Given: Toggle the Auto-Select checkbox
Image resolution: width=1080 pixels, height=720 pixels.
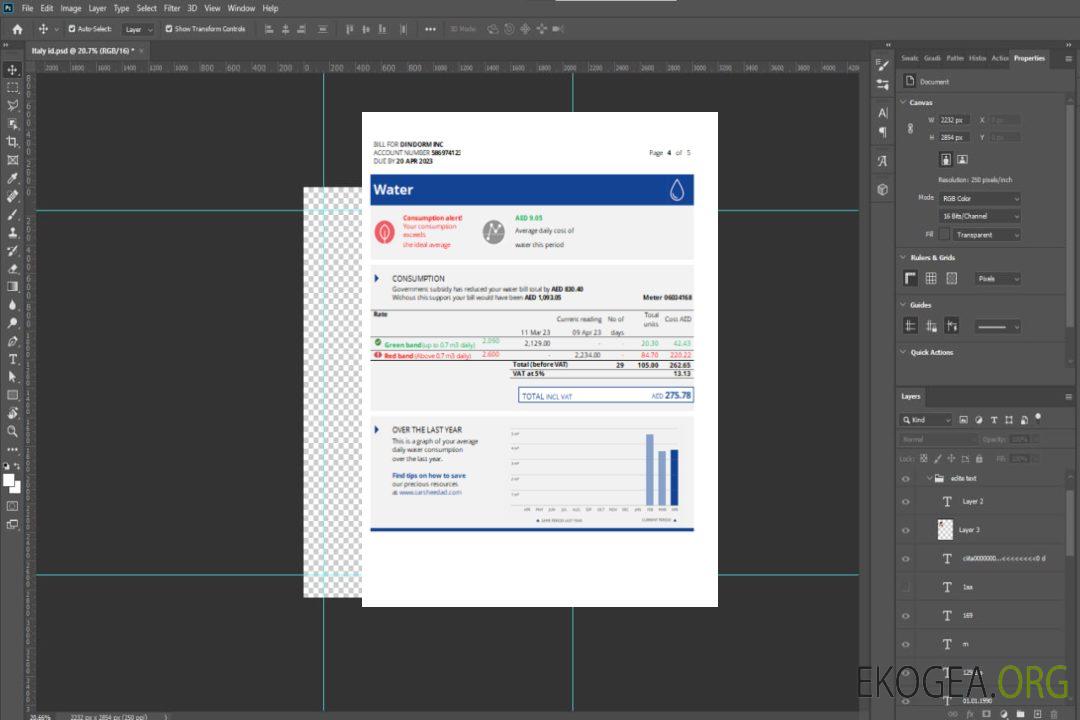Looking at the screenshot, I should (72, 29).
